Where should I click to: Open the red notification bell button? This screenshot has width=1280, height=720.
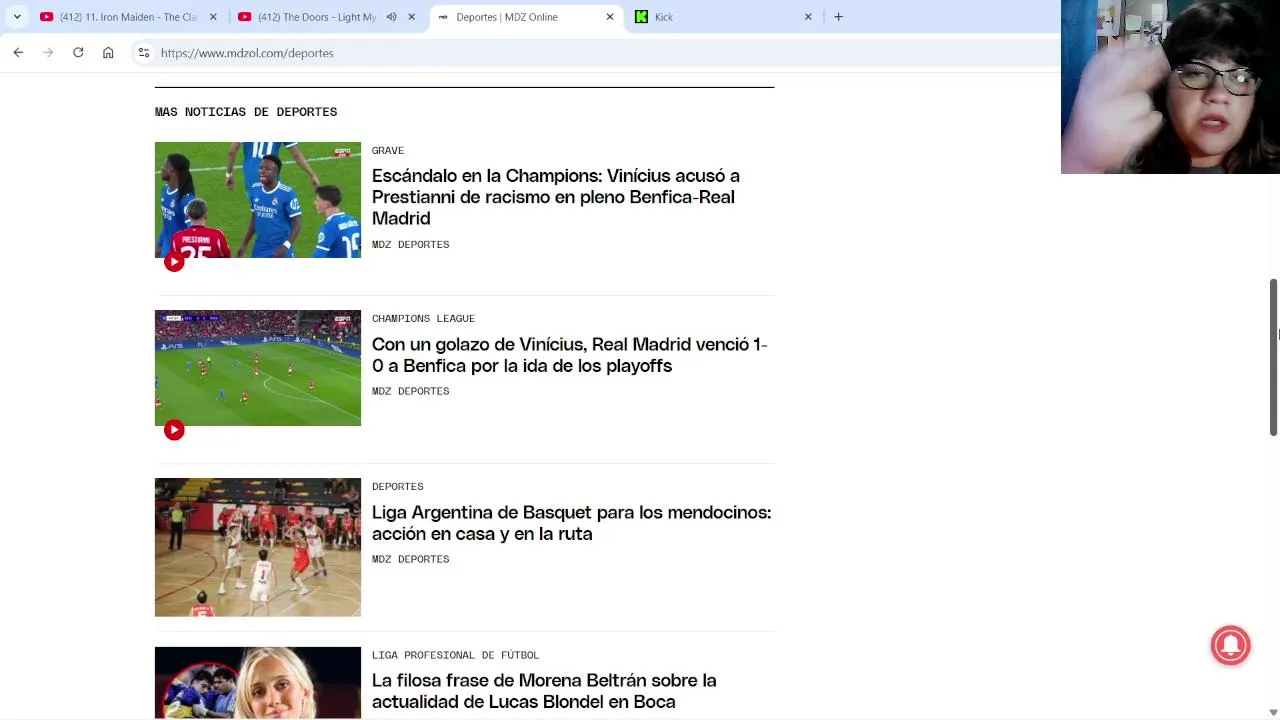coord(1231,645)
